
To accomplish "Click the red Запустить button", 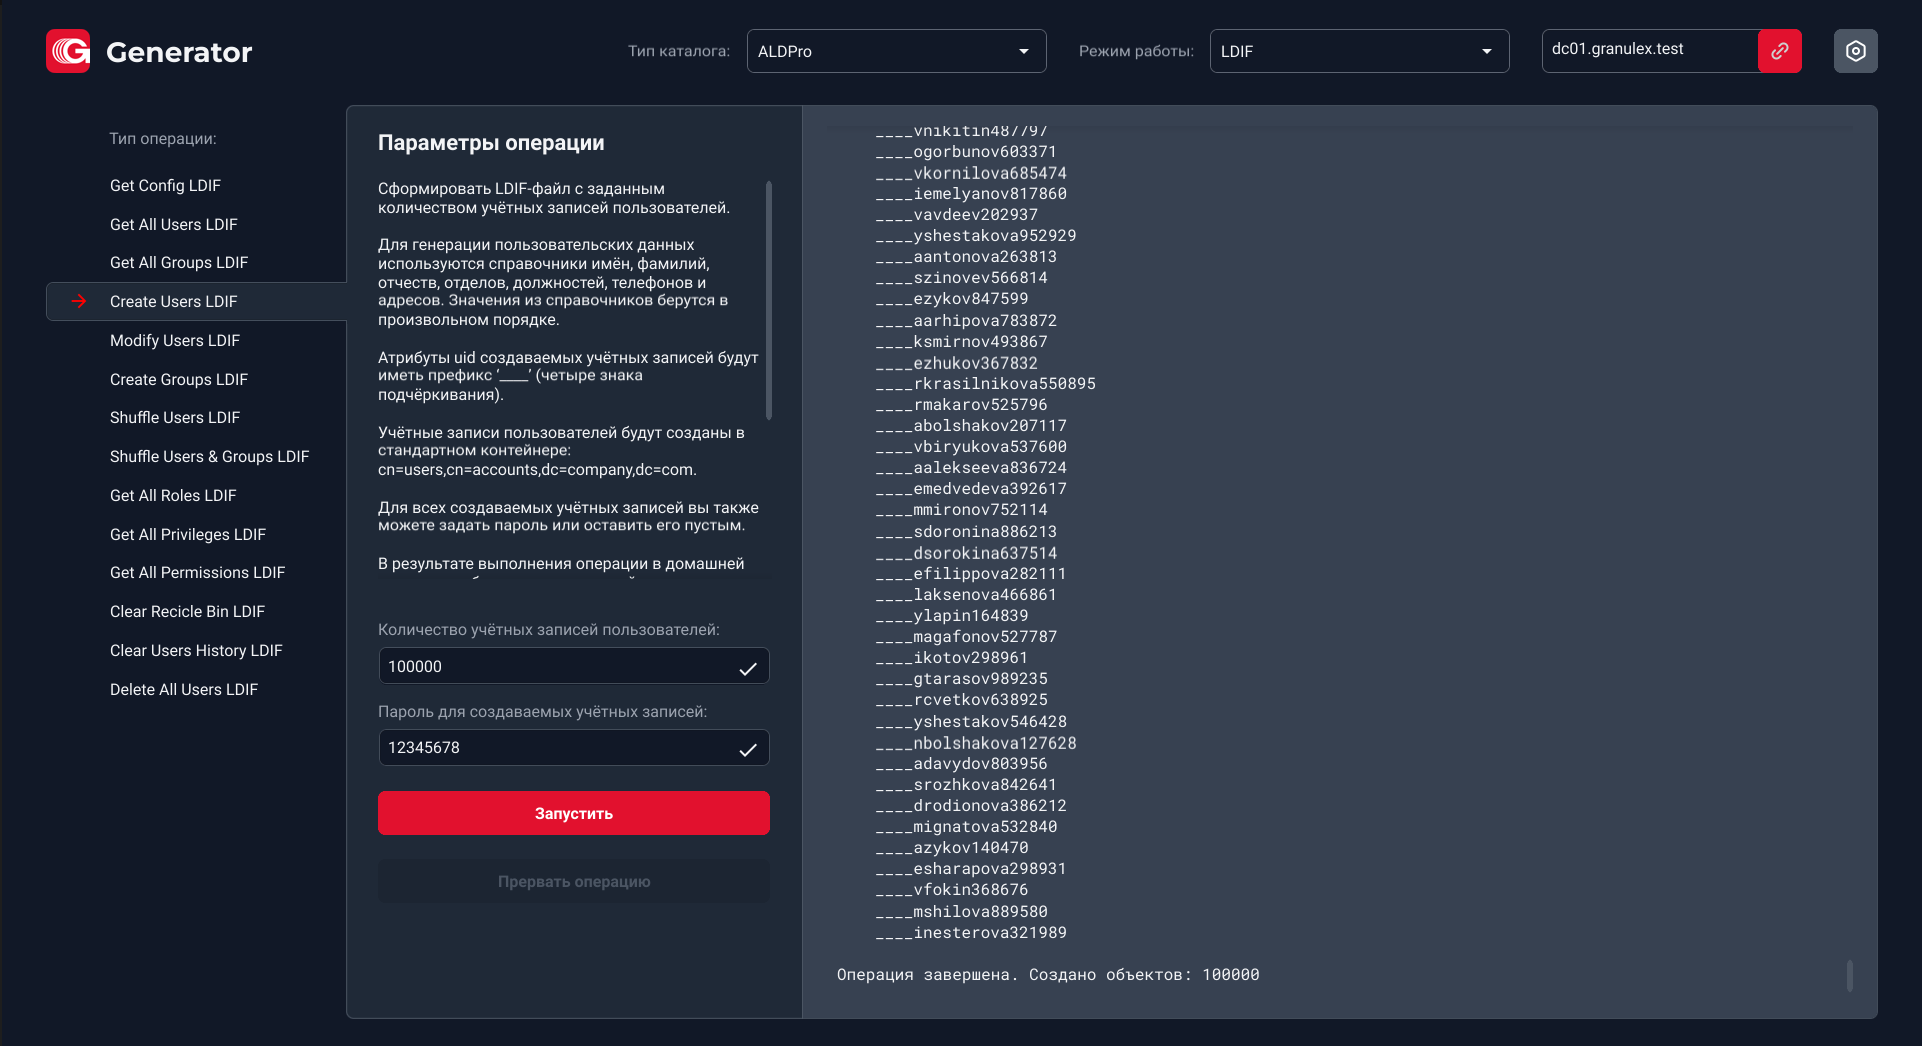I will click(574, 813).
